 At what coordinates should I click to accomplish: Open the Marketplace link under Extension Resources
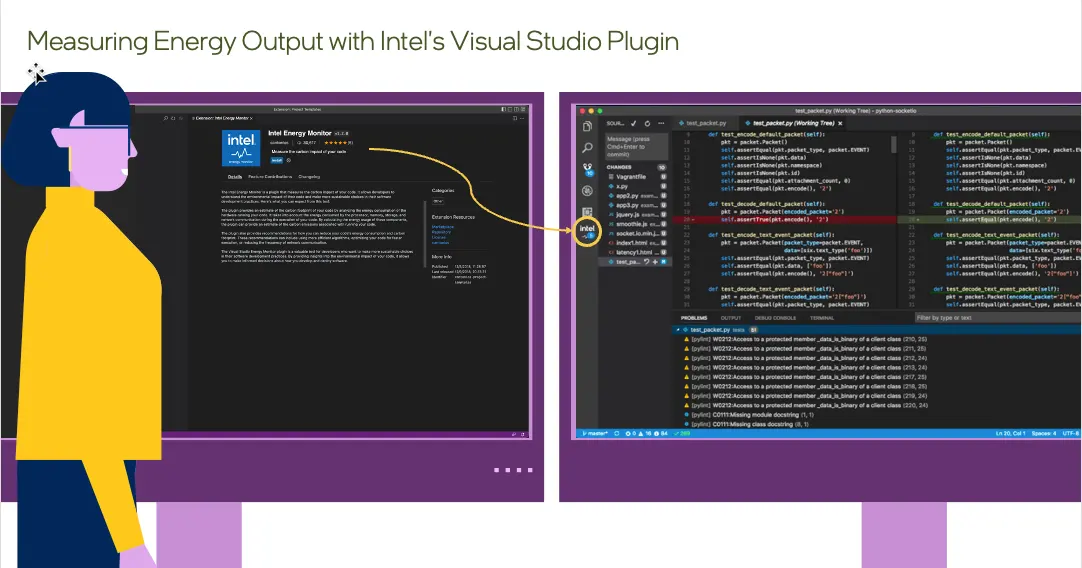coord(442,226)
